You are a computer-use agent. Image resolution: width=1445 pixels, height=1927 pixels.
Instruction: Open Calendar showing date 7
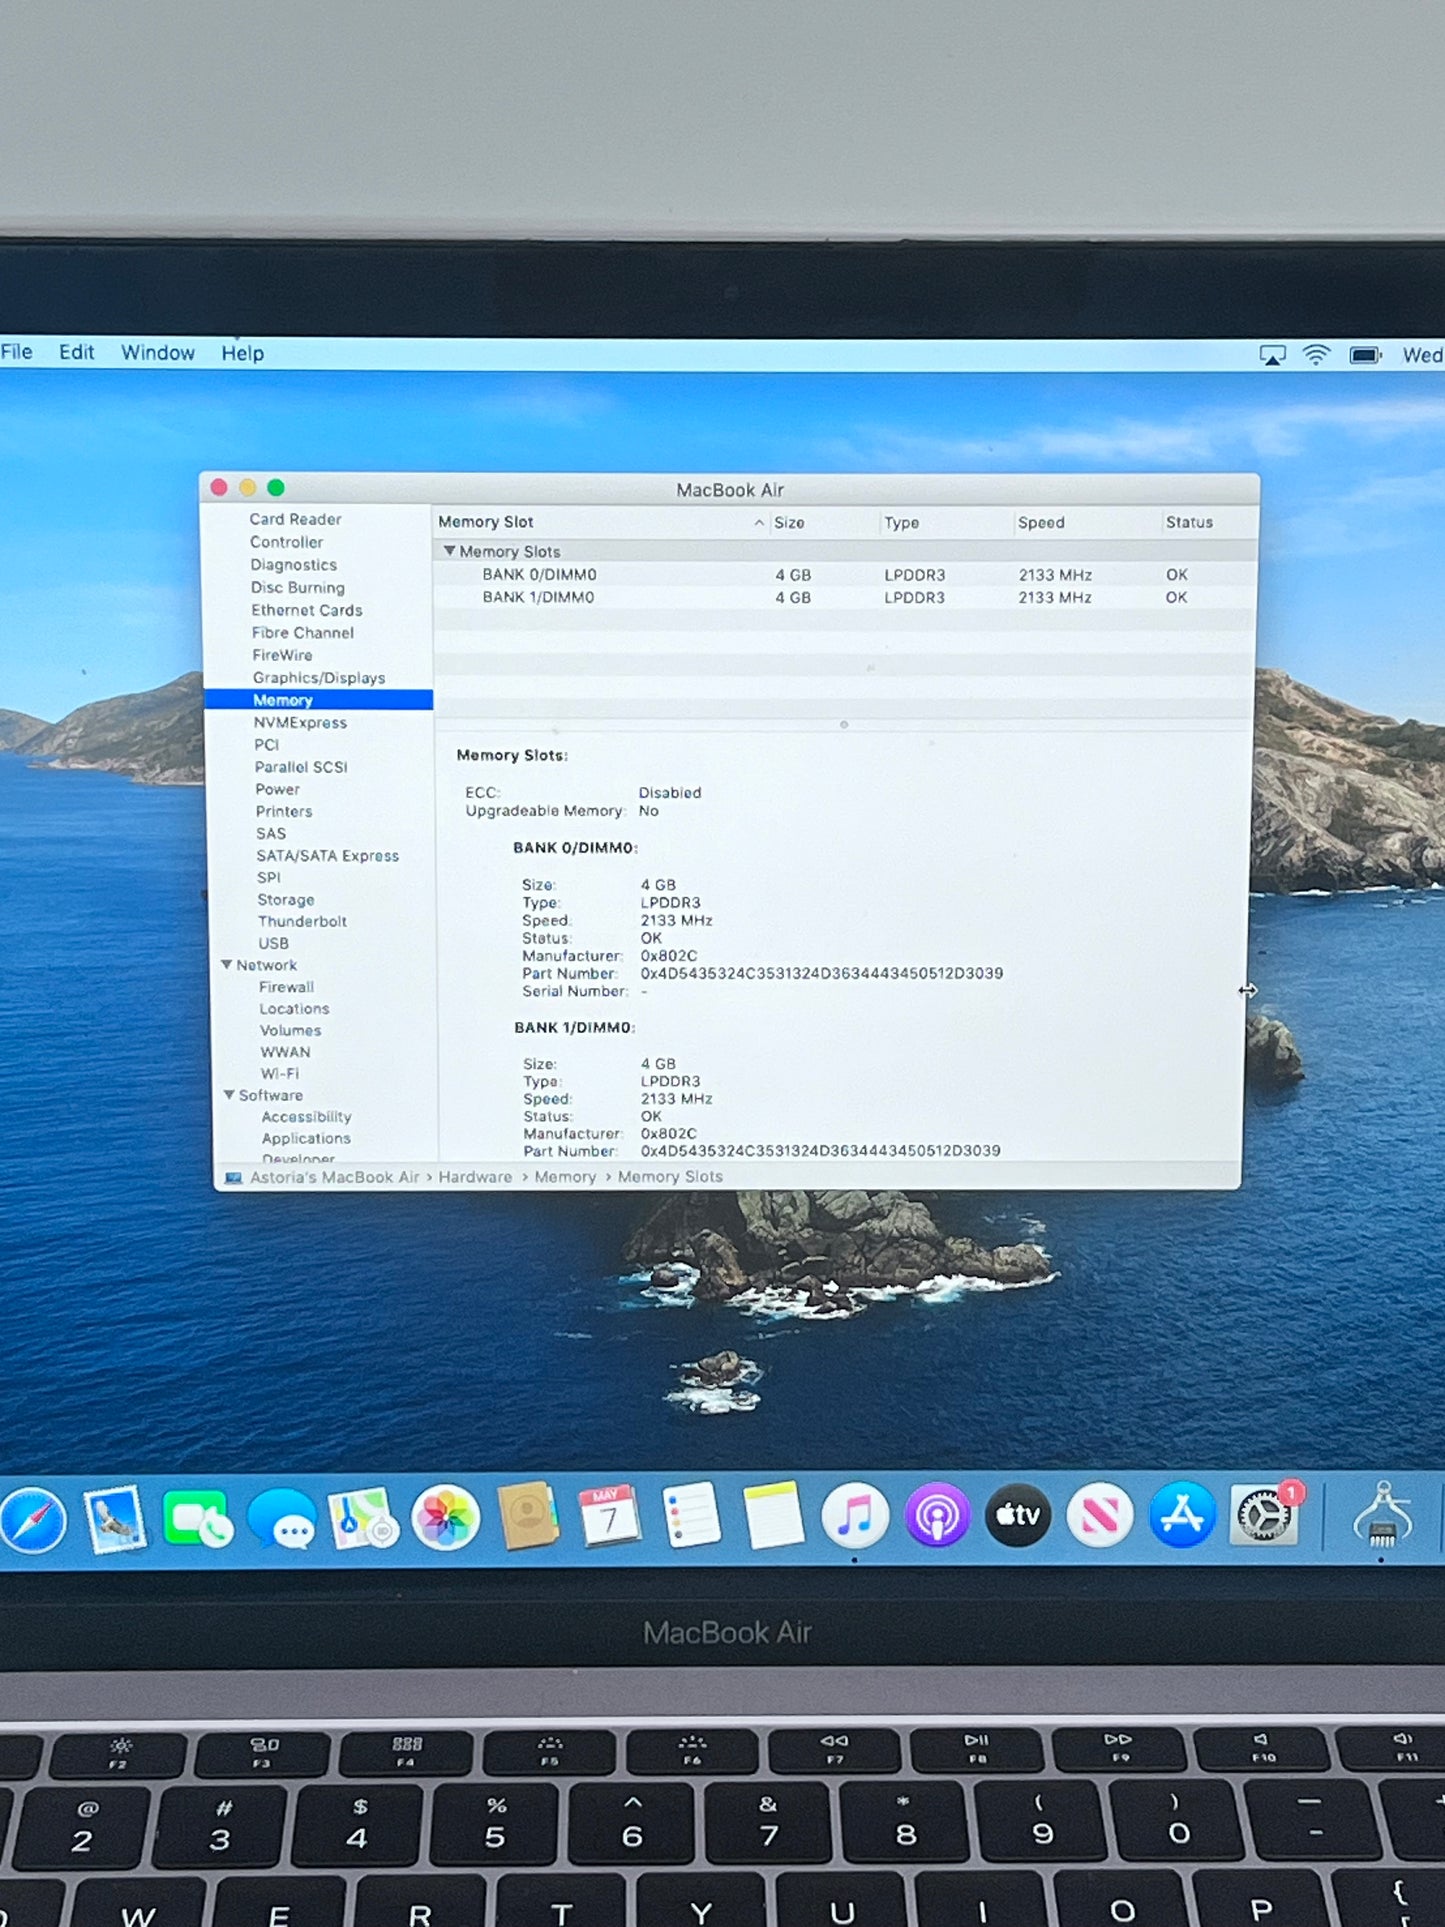click(x=608, y=1516)
